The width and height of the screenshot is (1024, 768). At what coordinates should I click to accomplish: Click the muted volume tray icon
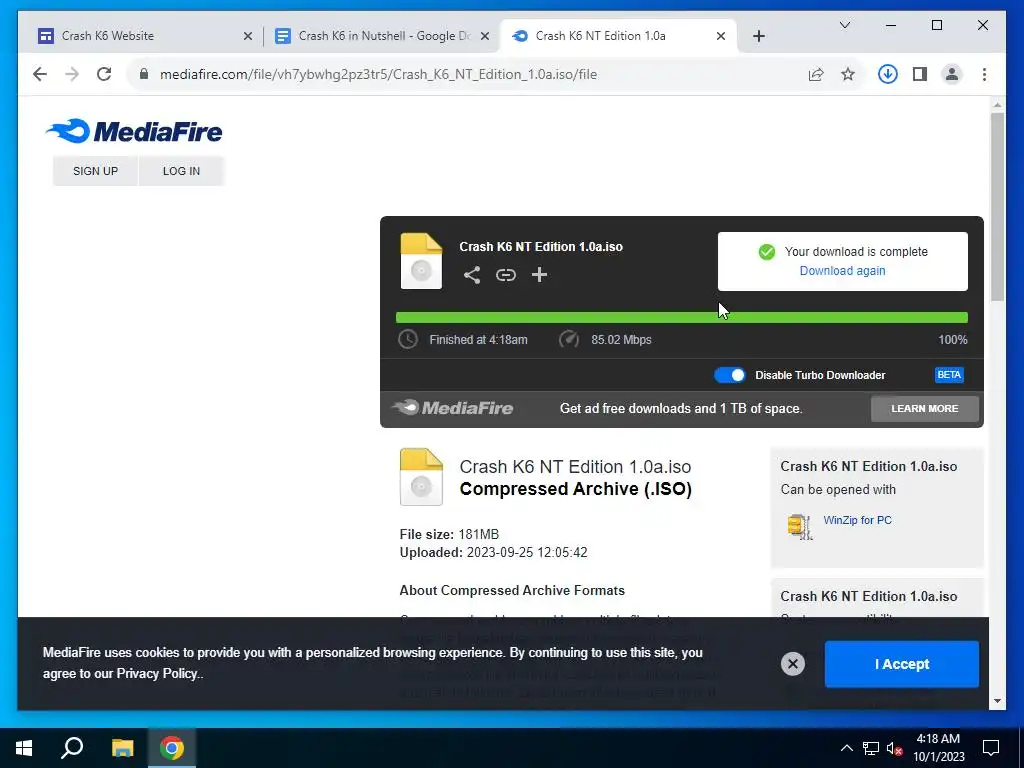click(x=895, y=748)
